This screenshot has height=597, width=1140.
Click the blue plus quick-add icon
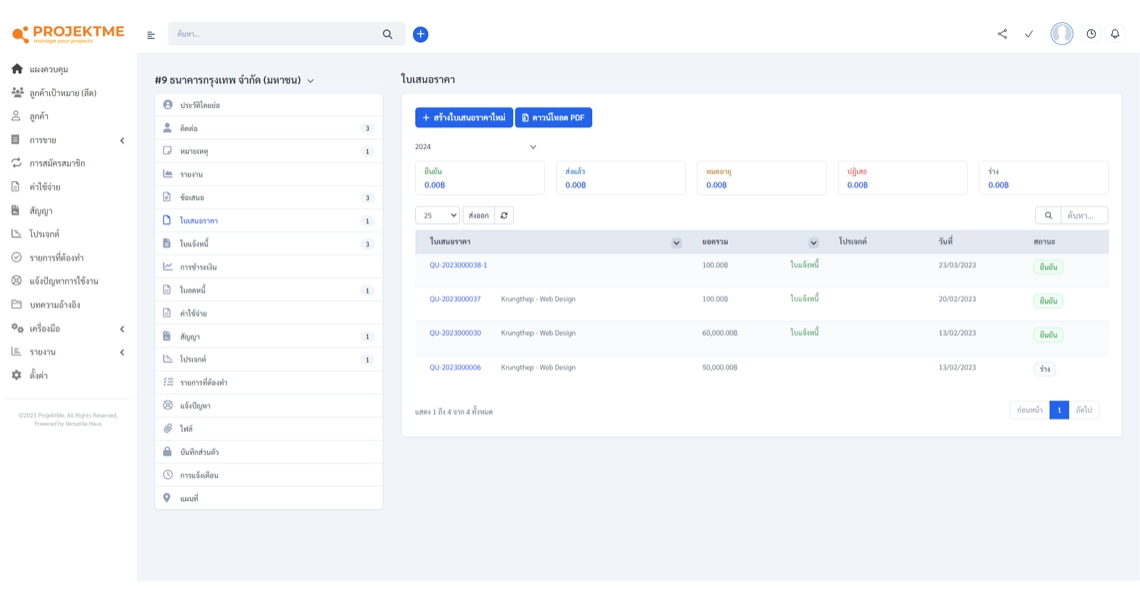[x=420, y=34]
